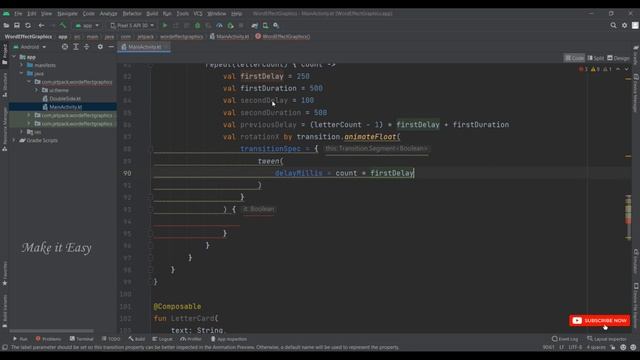Open Logcat tool window button
Screen dimensions: 640x360
(x=162, y=339)
